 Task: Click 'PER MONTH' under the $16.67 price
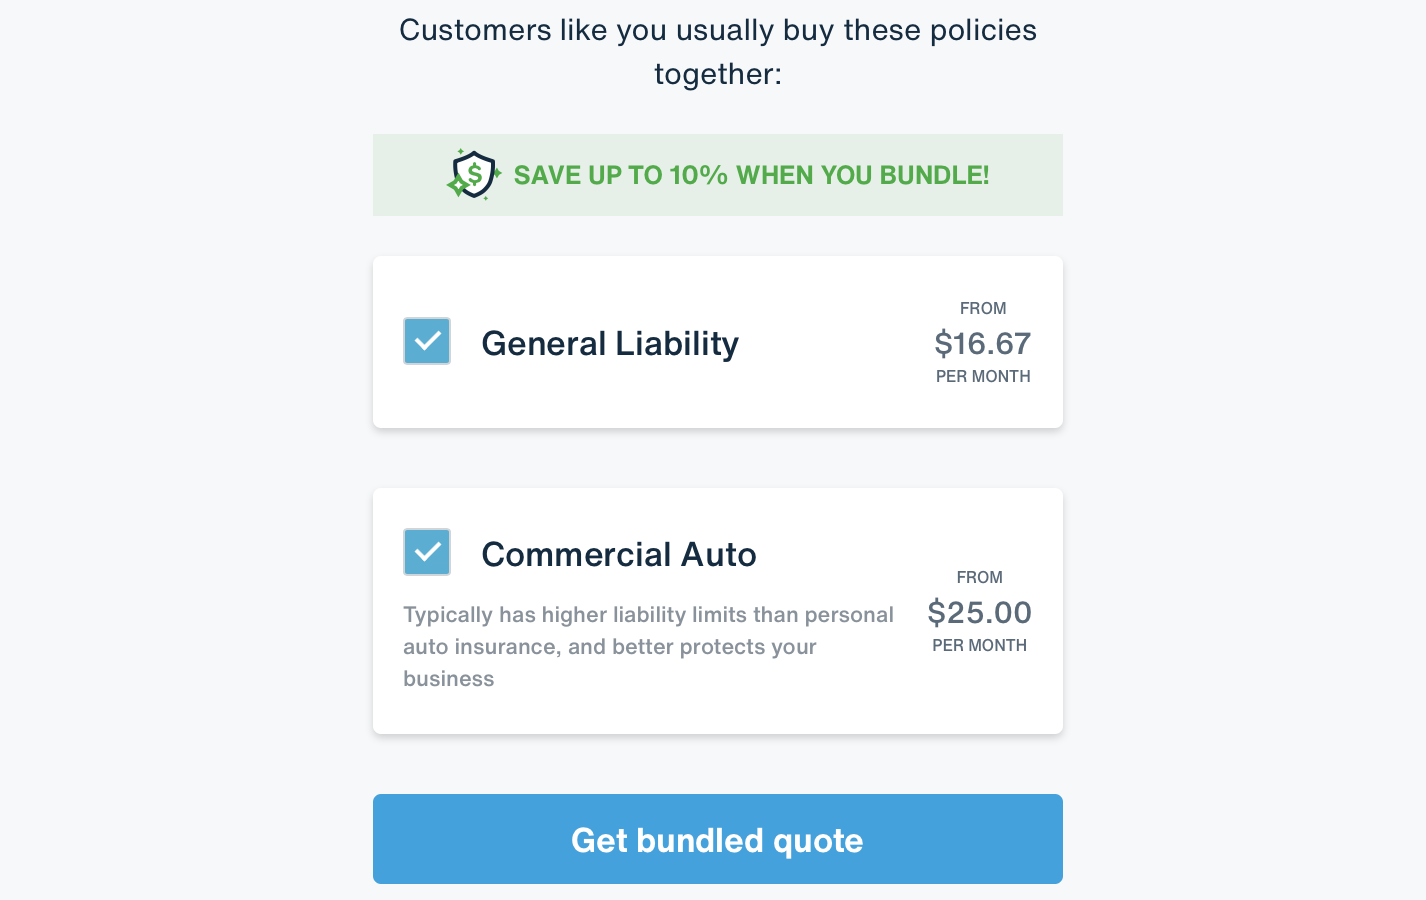point(983,377)
